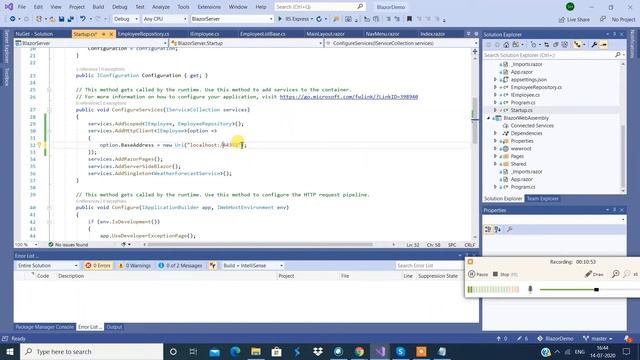Open the editor 100 % zoom dropdown

click(x=27, y=245)
